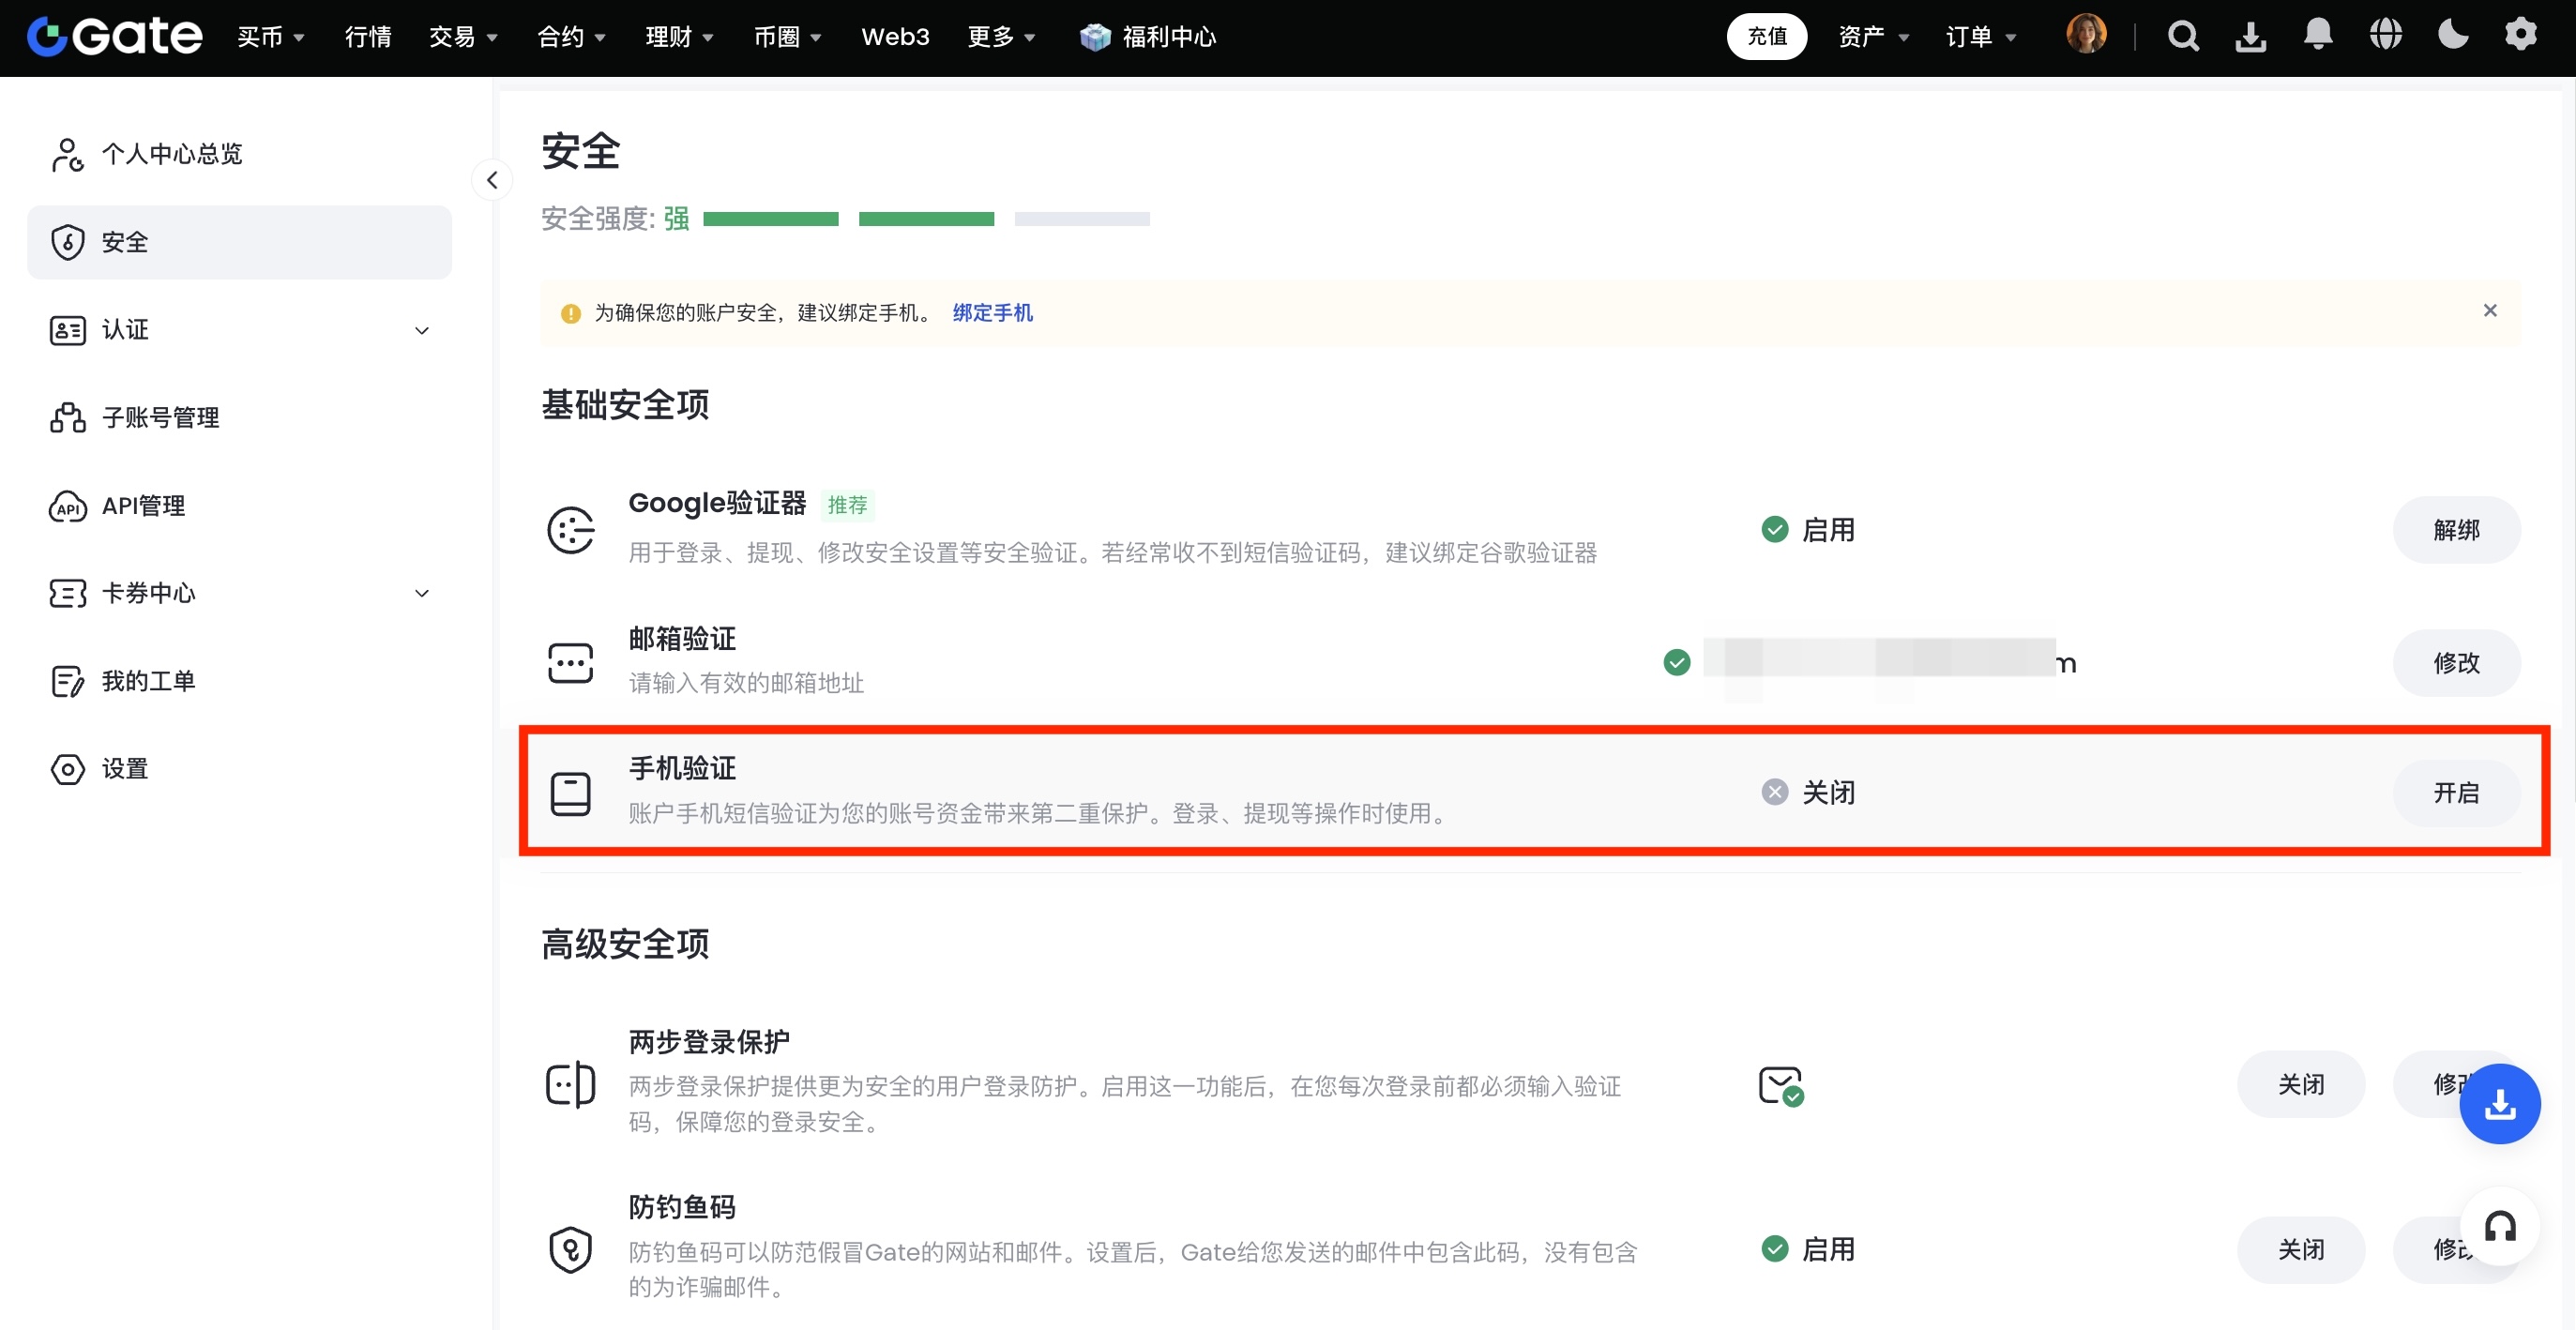Click the user avatar picture

tap(2086, 35)
